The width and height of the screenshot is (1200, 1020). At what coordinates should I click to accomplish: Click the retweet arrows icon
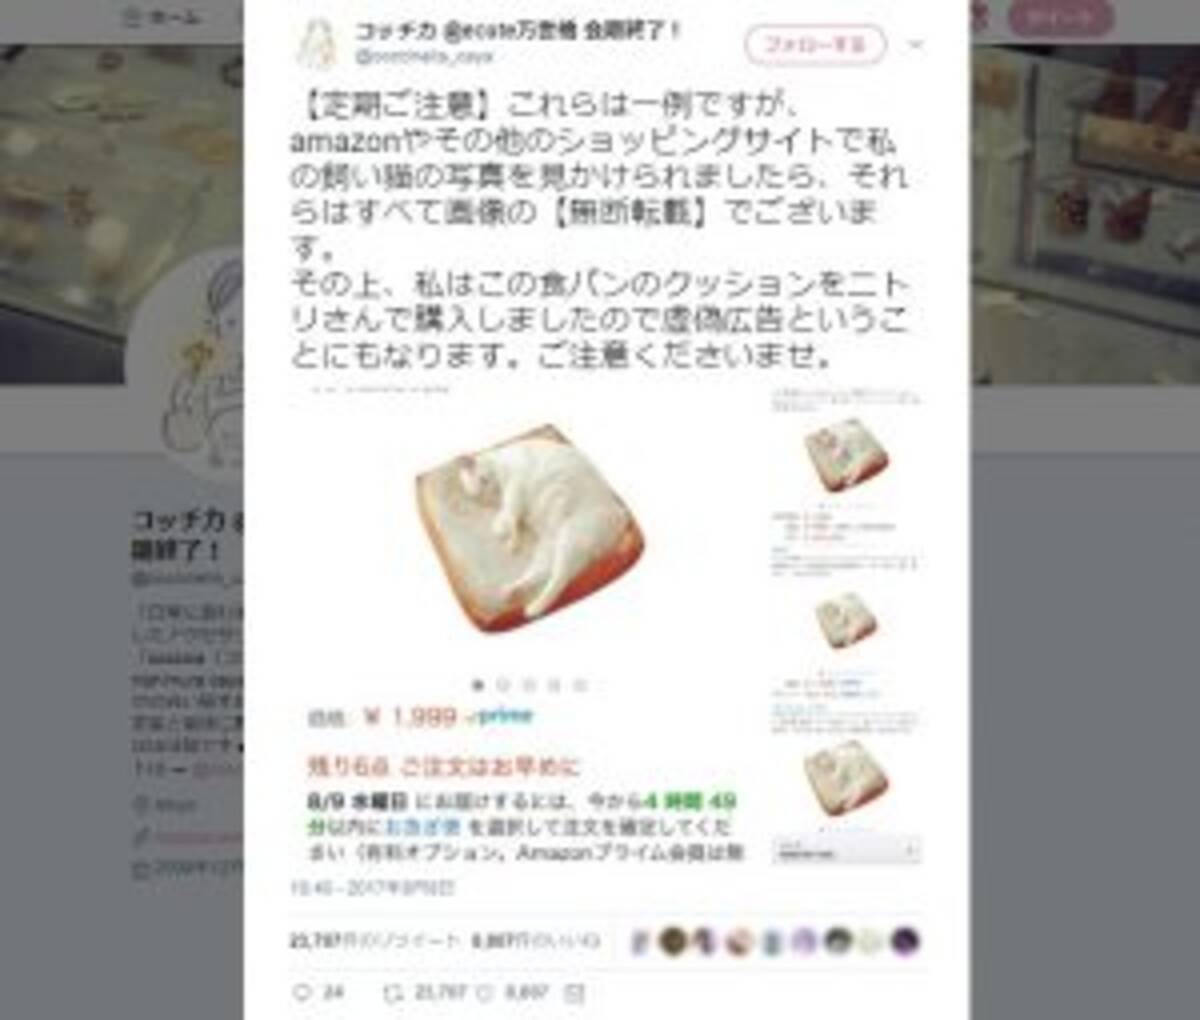(x=393, y=993)
